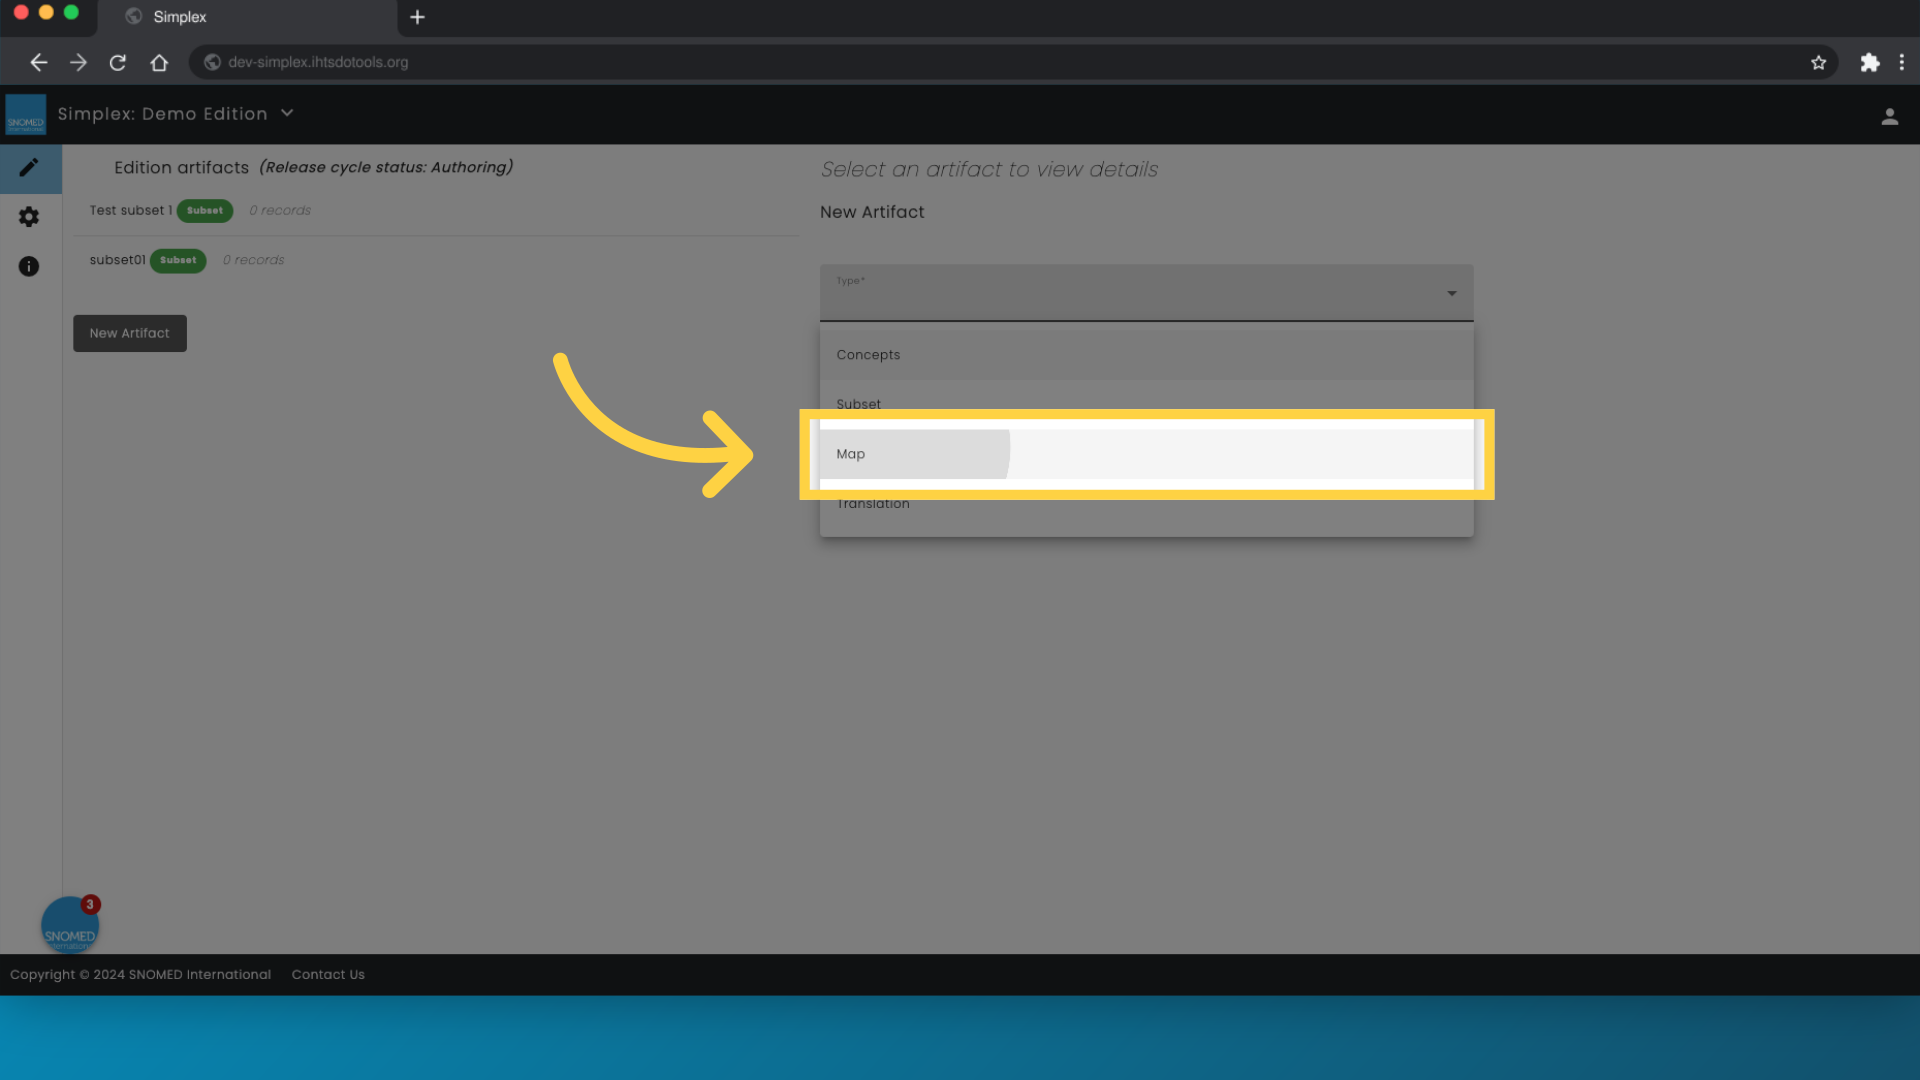Switch to the Simplex browser tab

[x=247, y=17]
